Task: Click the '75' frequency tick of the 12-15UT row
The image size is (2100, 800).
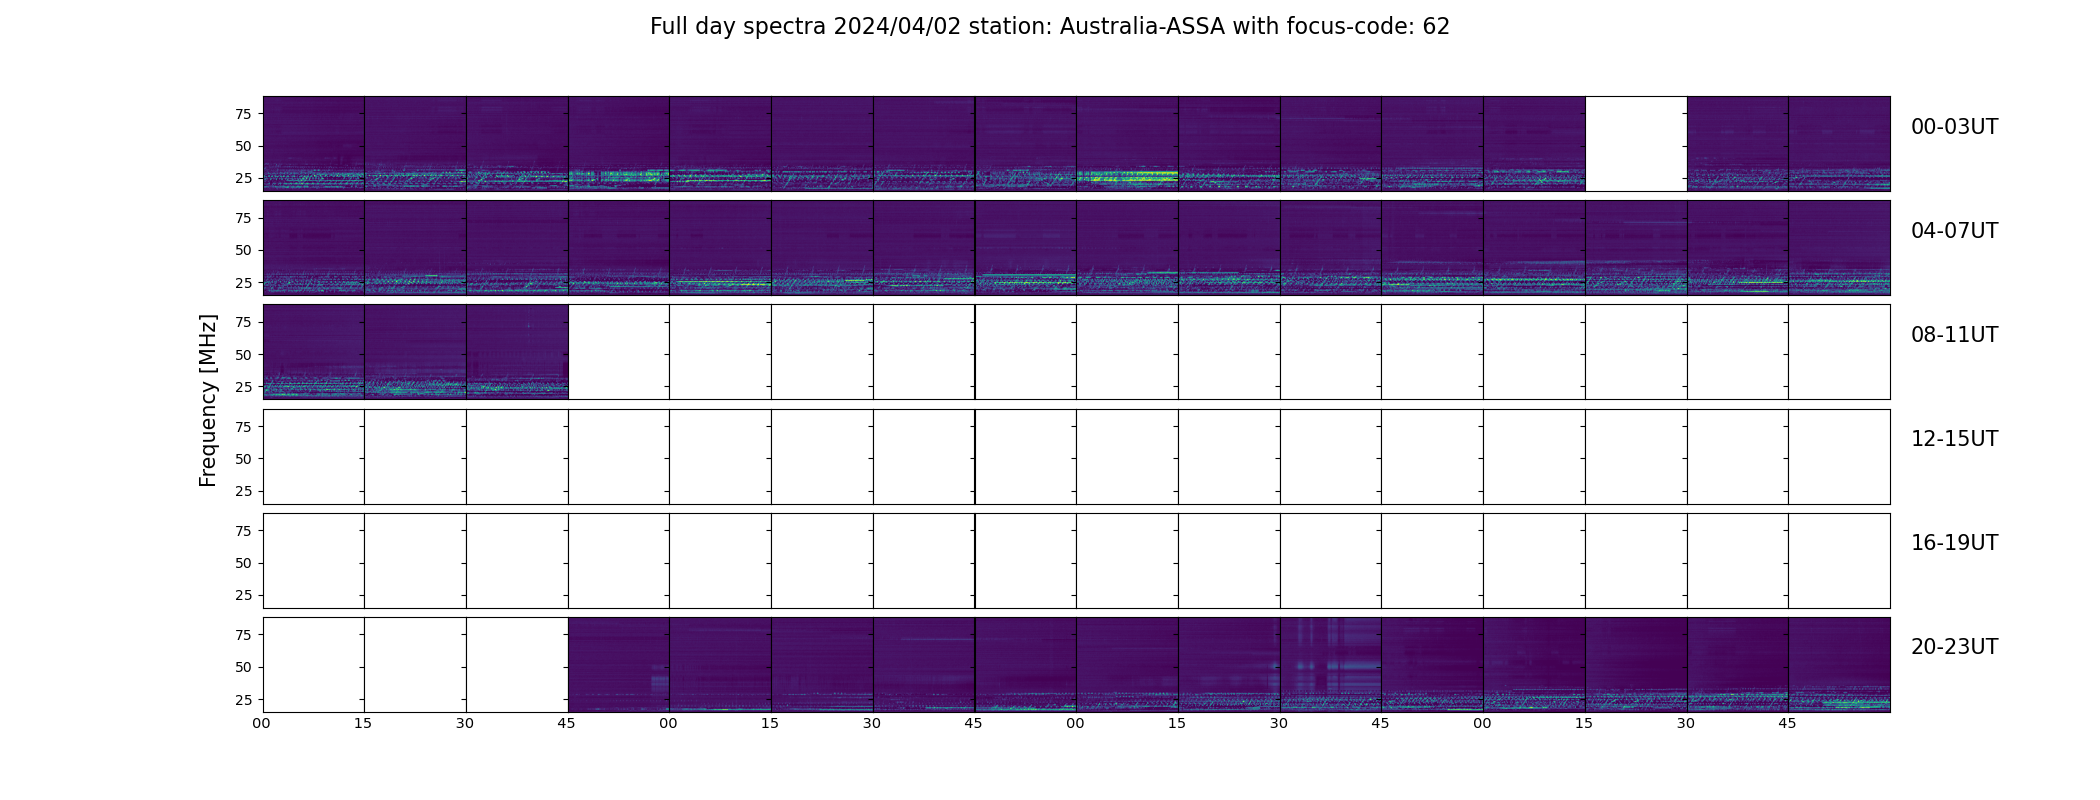Action: coord(243,427)
